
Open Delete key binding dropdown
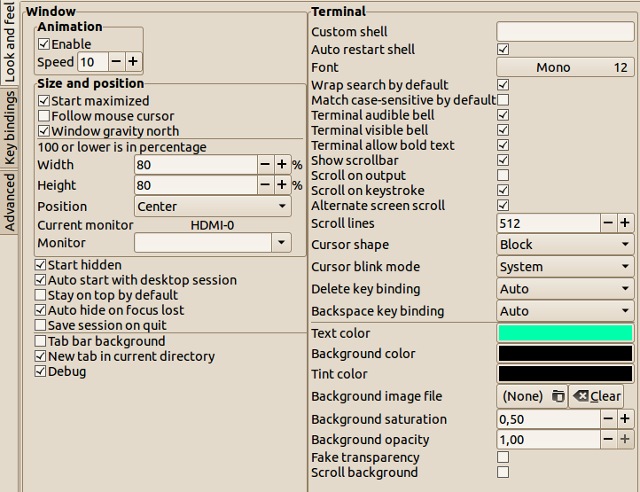click(565, 289)
